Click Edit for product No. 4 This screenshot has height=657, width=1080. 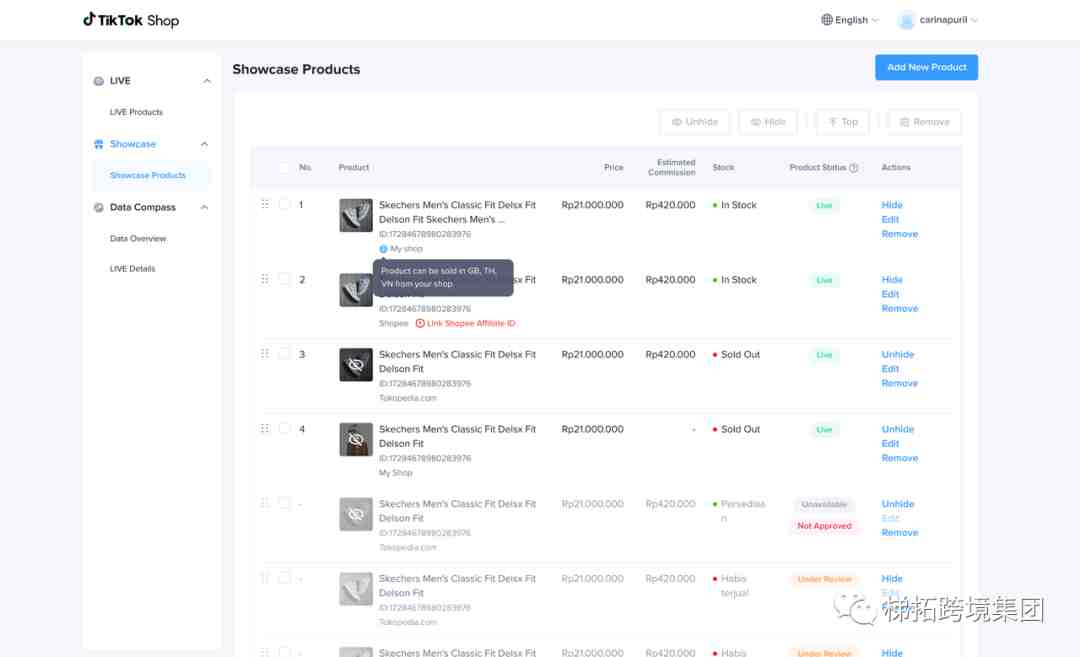coord(890,444)
